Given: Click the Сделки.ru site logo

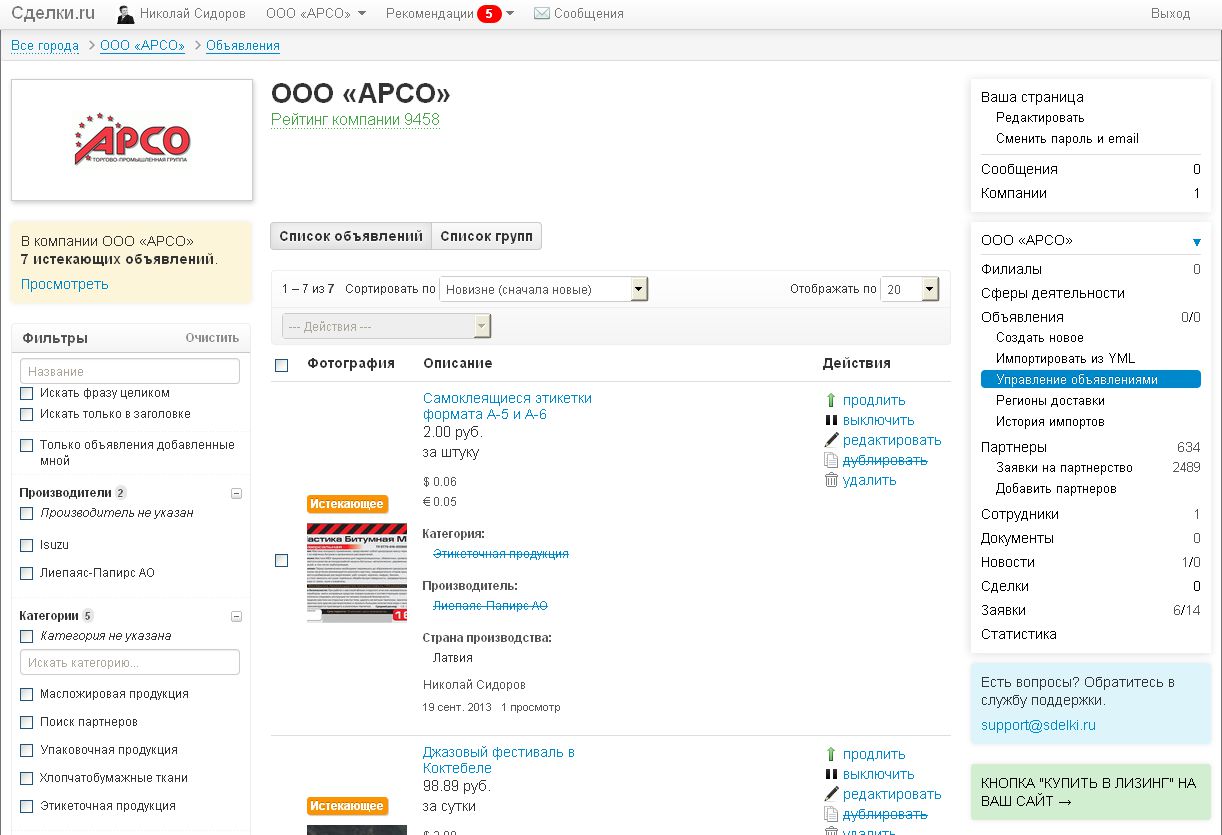Looking at the screenshot, I should pos(53,14).
